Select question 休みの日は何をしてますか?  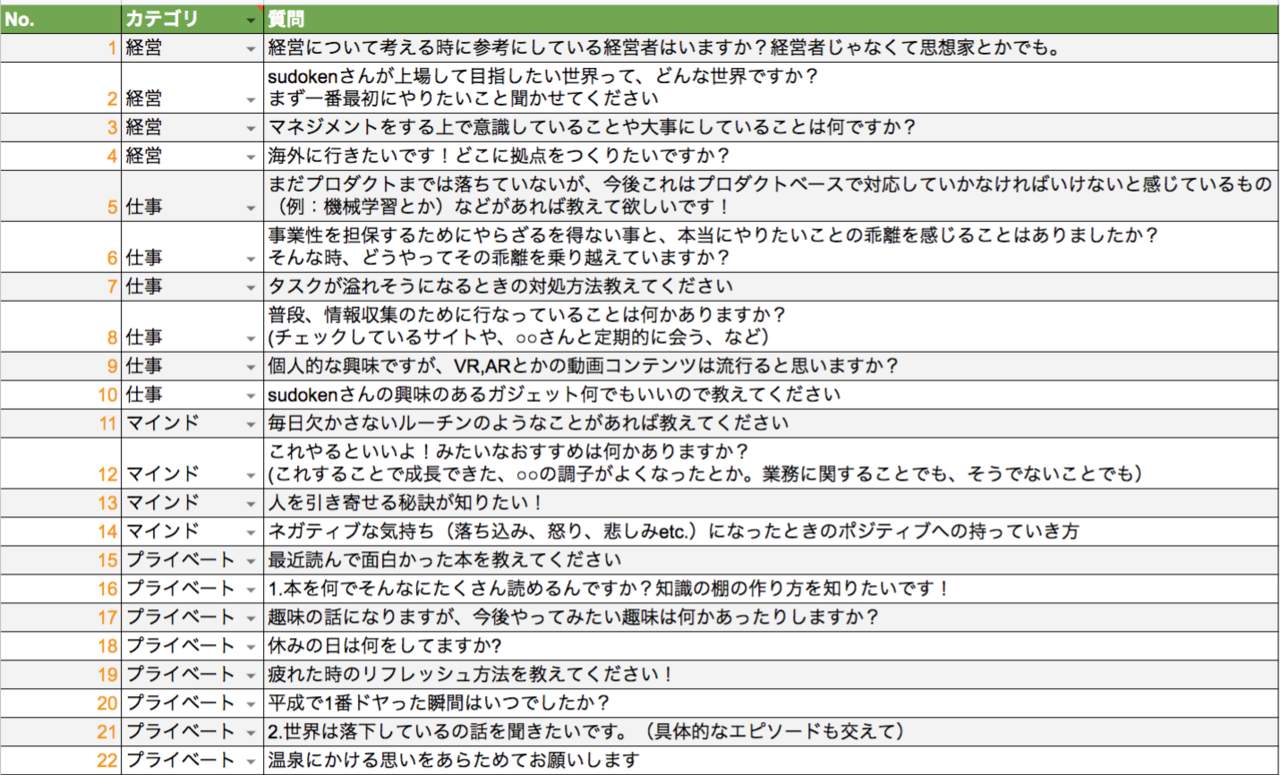[772, 646]
